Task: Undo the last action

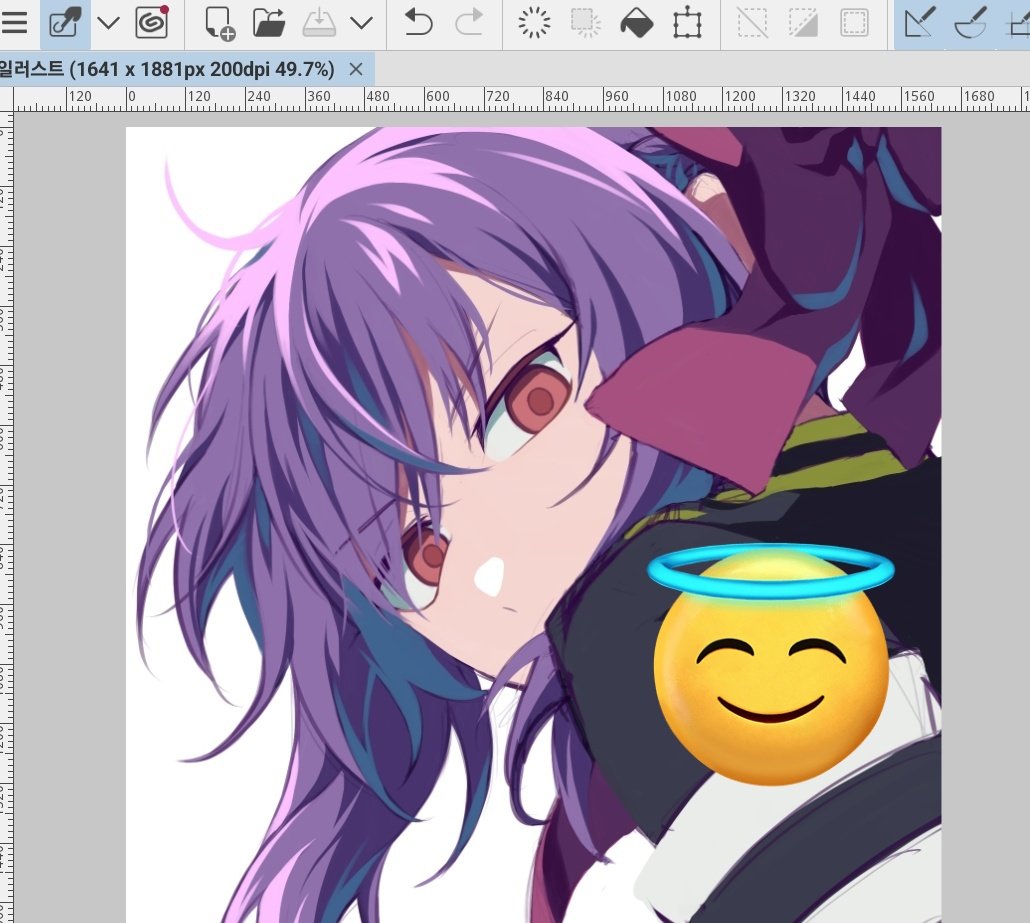Action: pyautogui.click(x=418, y=23)
